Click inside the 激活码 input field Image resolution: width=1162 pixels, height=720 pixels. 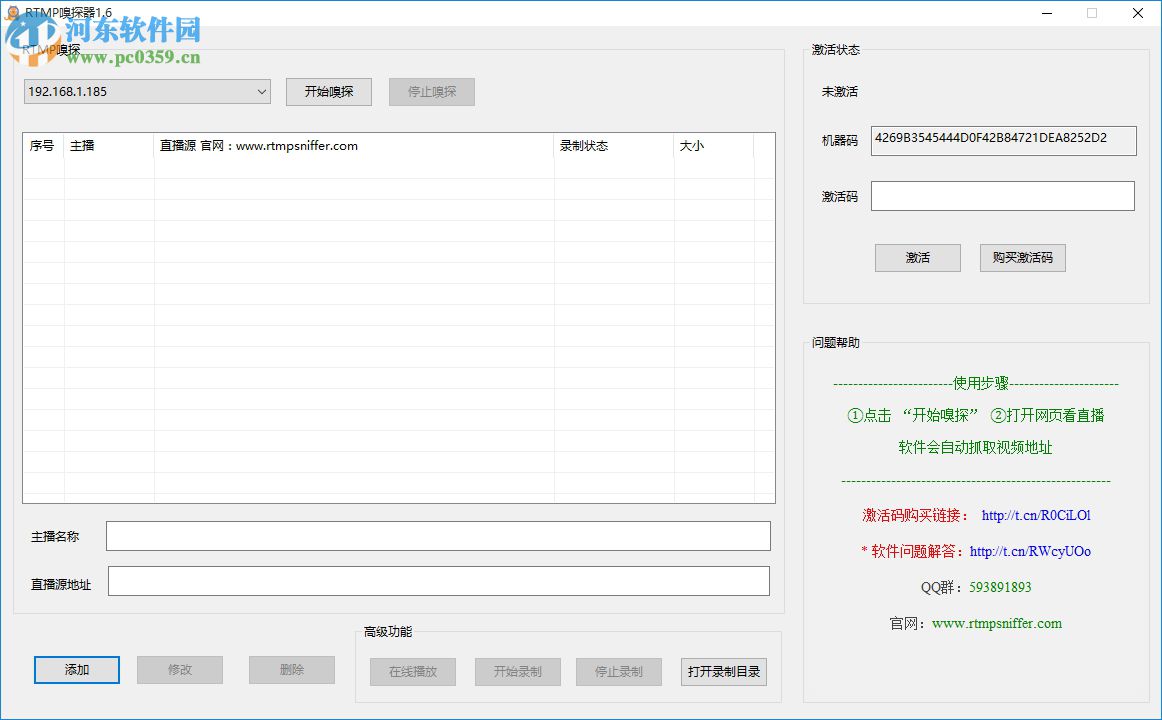(x=1002, y=196)
